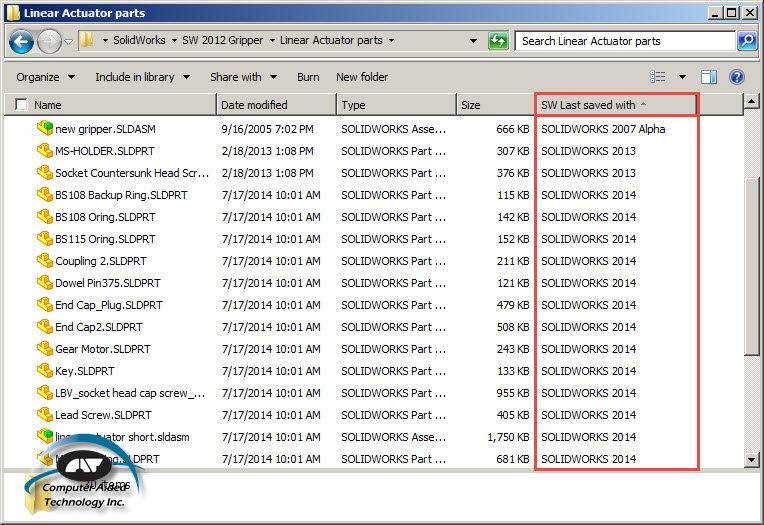This screenshot has width=764, height=525.
Task: Click BS108 Oring.SLDPRT part icon
Action: click(45, 216)
